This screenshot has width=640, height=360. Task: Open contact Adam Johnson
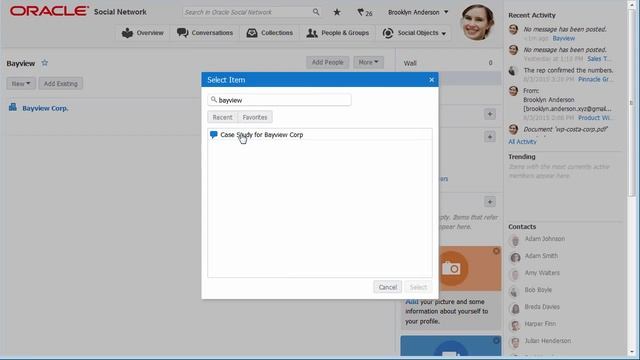(x=544, y=239)
